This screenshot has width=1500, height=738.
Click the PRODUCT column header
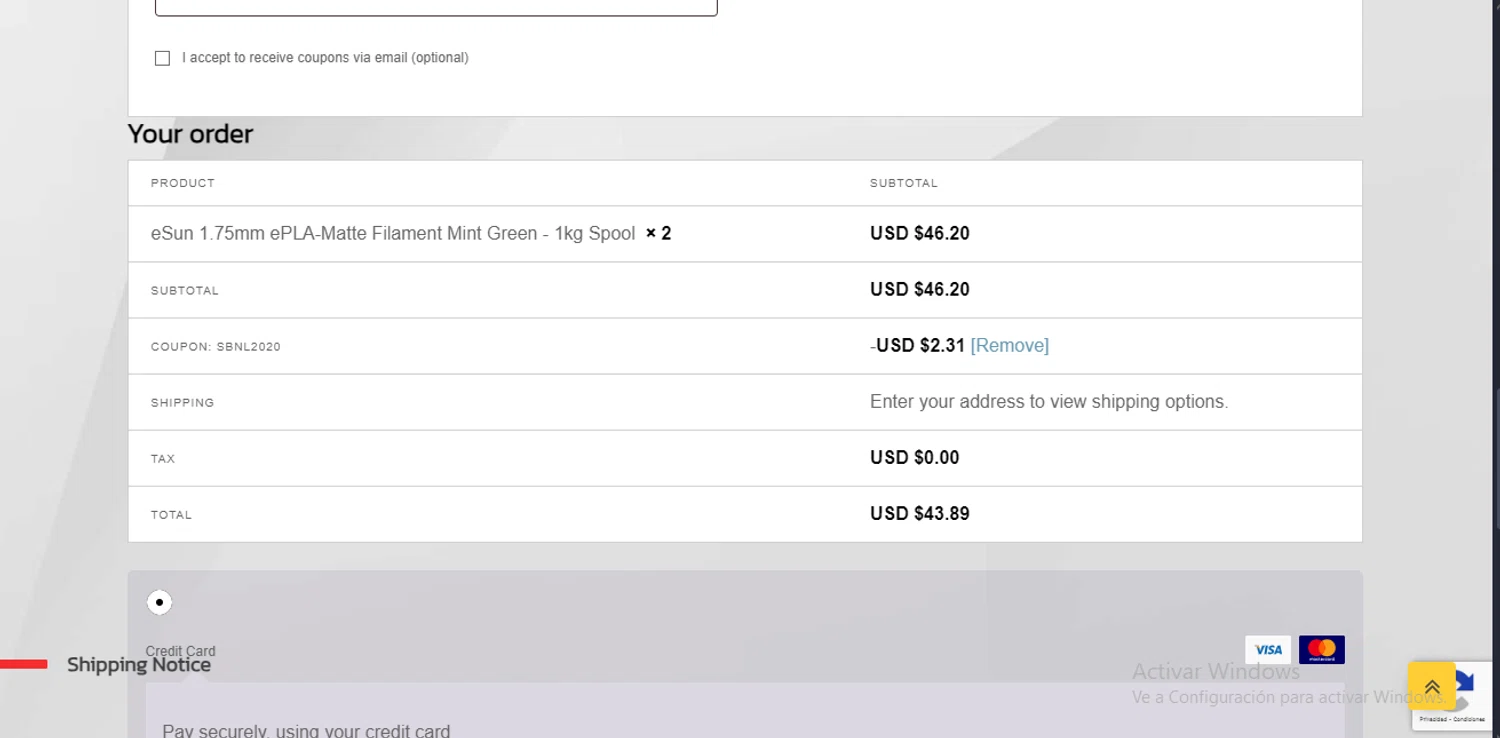click(x=183, y=183)
